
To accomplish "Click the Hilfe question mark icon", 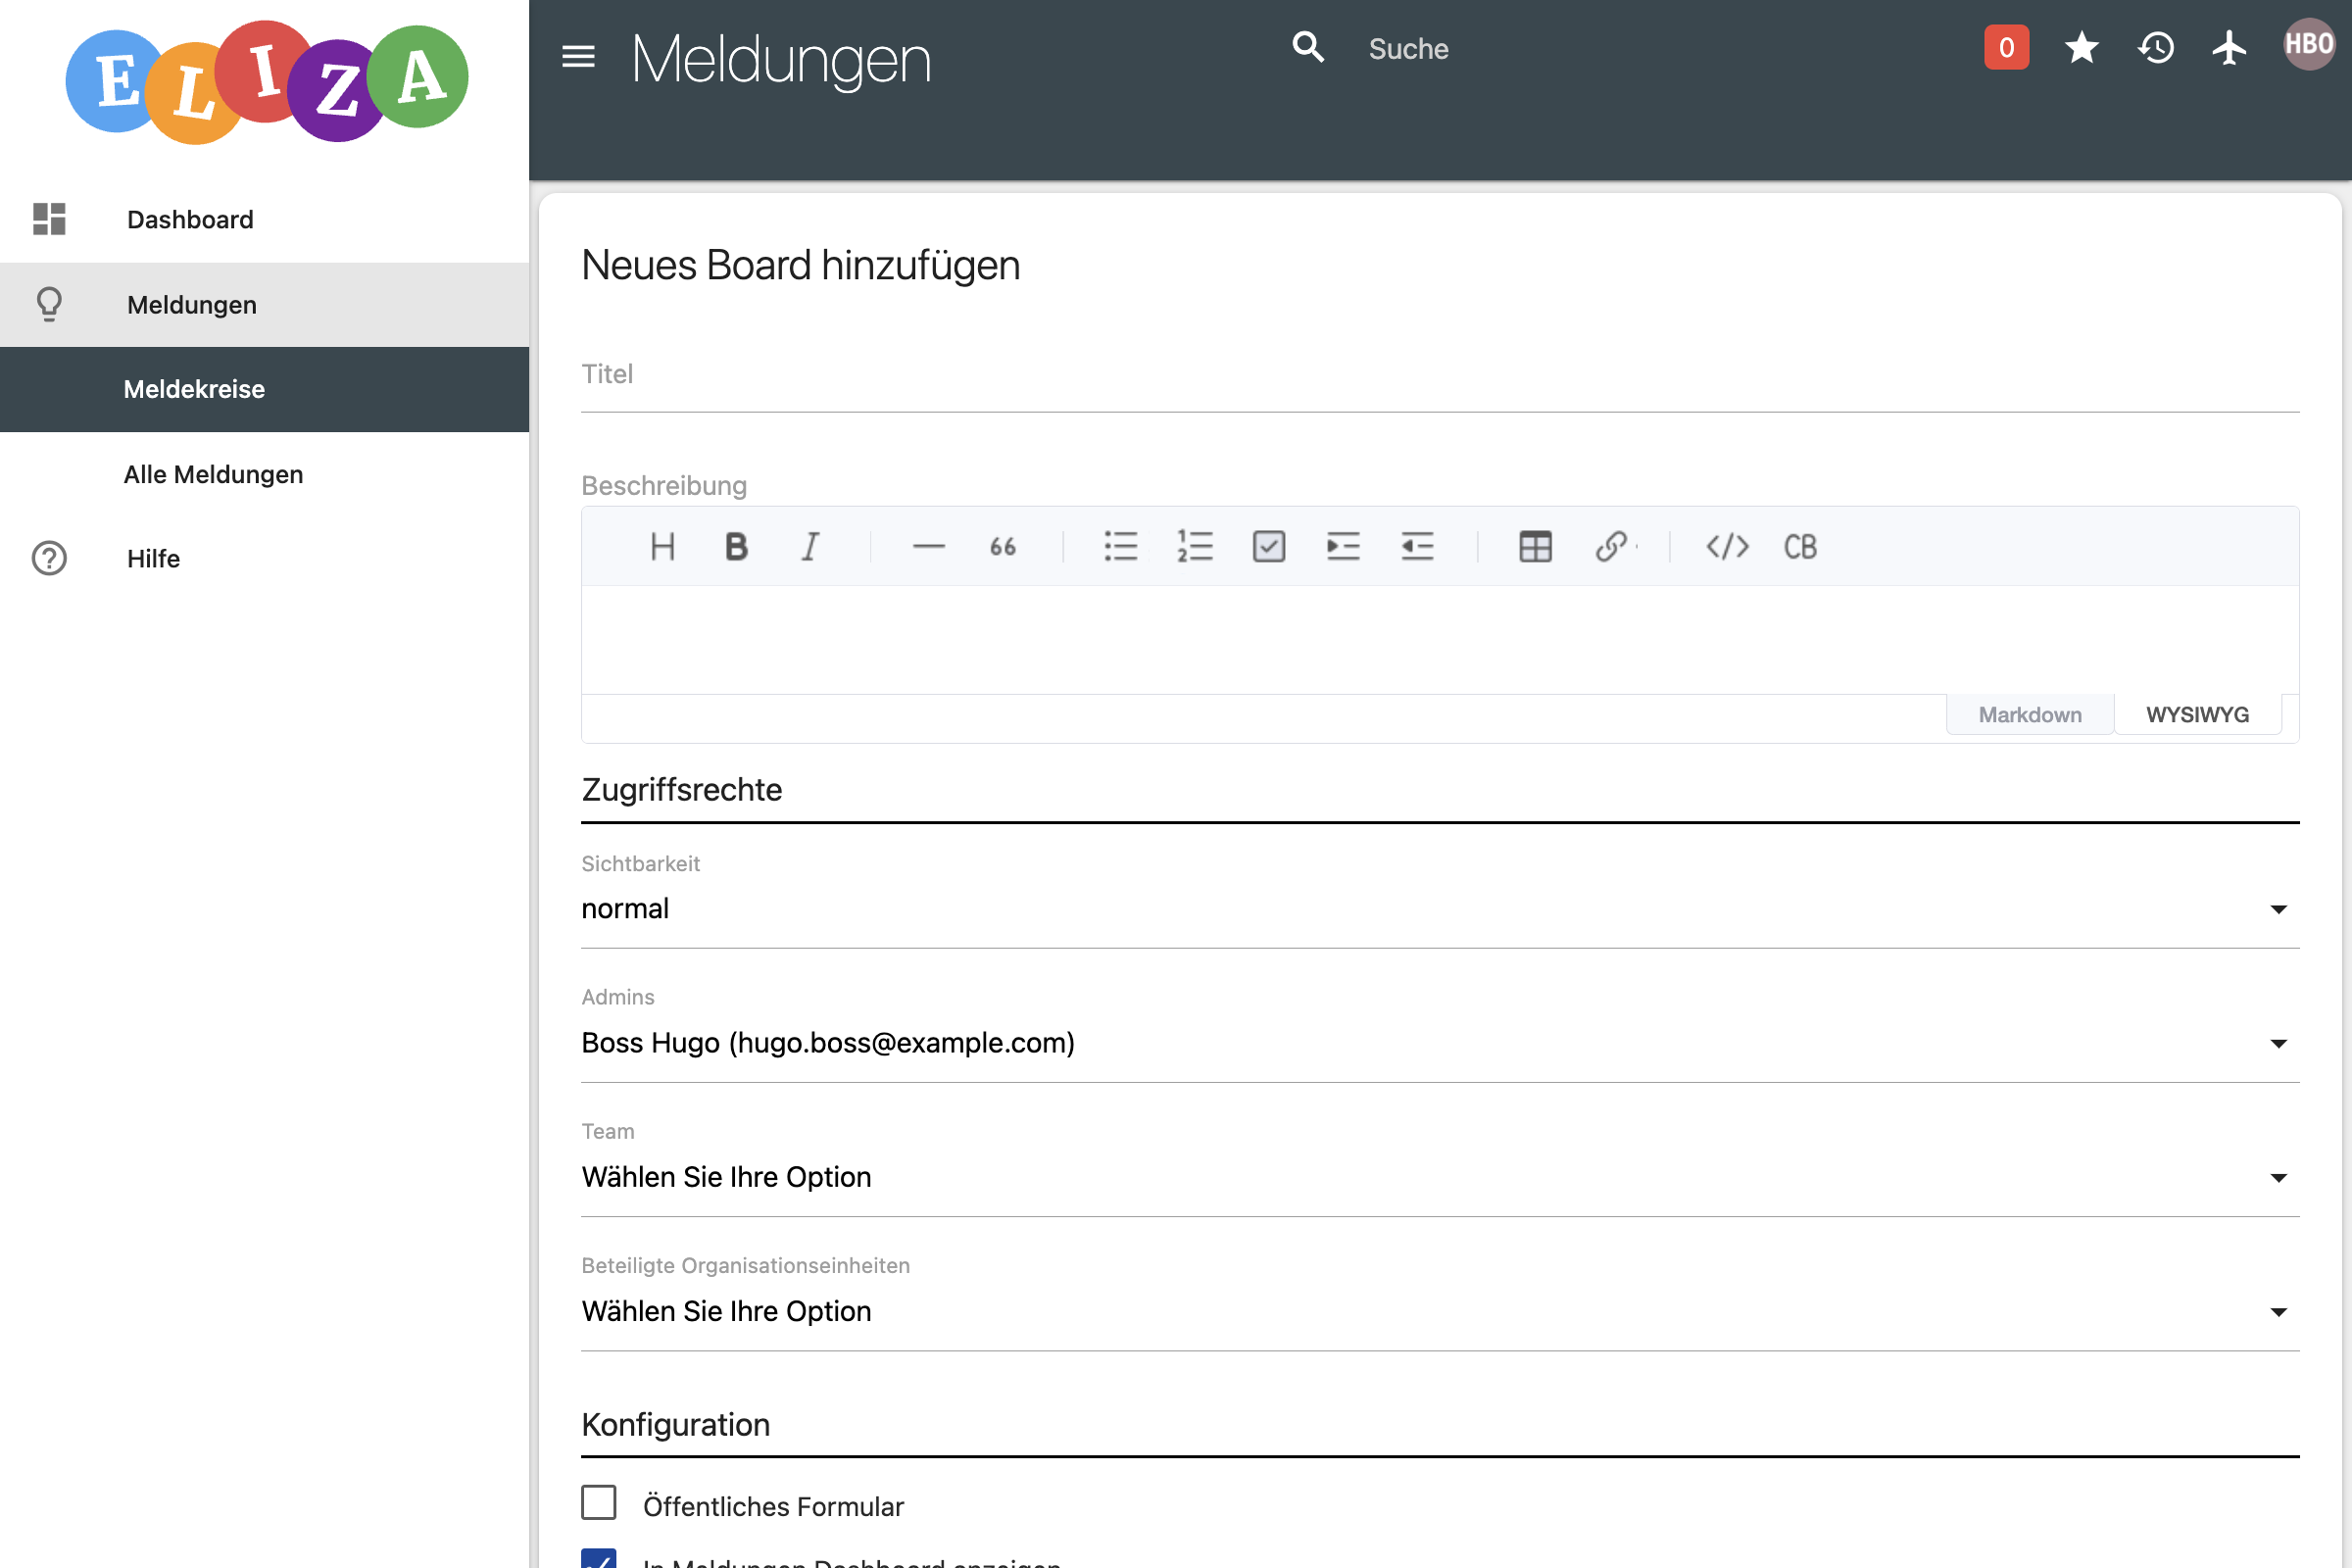I will 49,558.
